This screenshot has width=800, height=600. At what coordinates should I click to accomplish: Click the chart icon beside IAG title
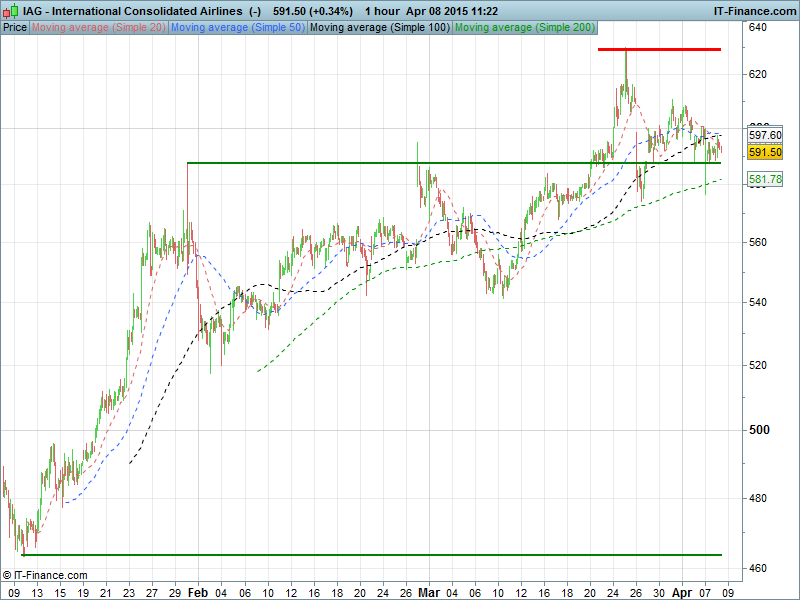tap(10, 11)
